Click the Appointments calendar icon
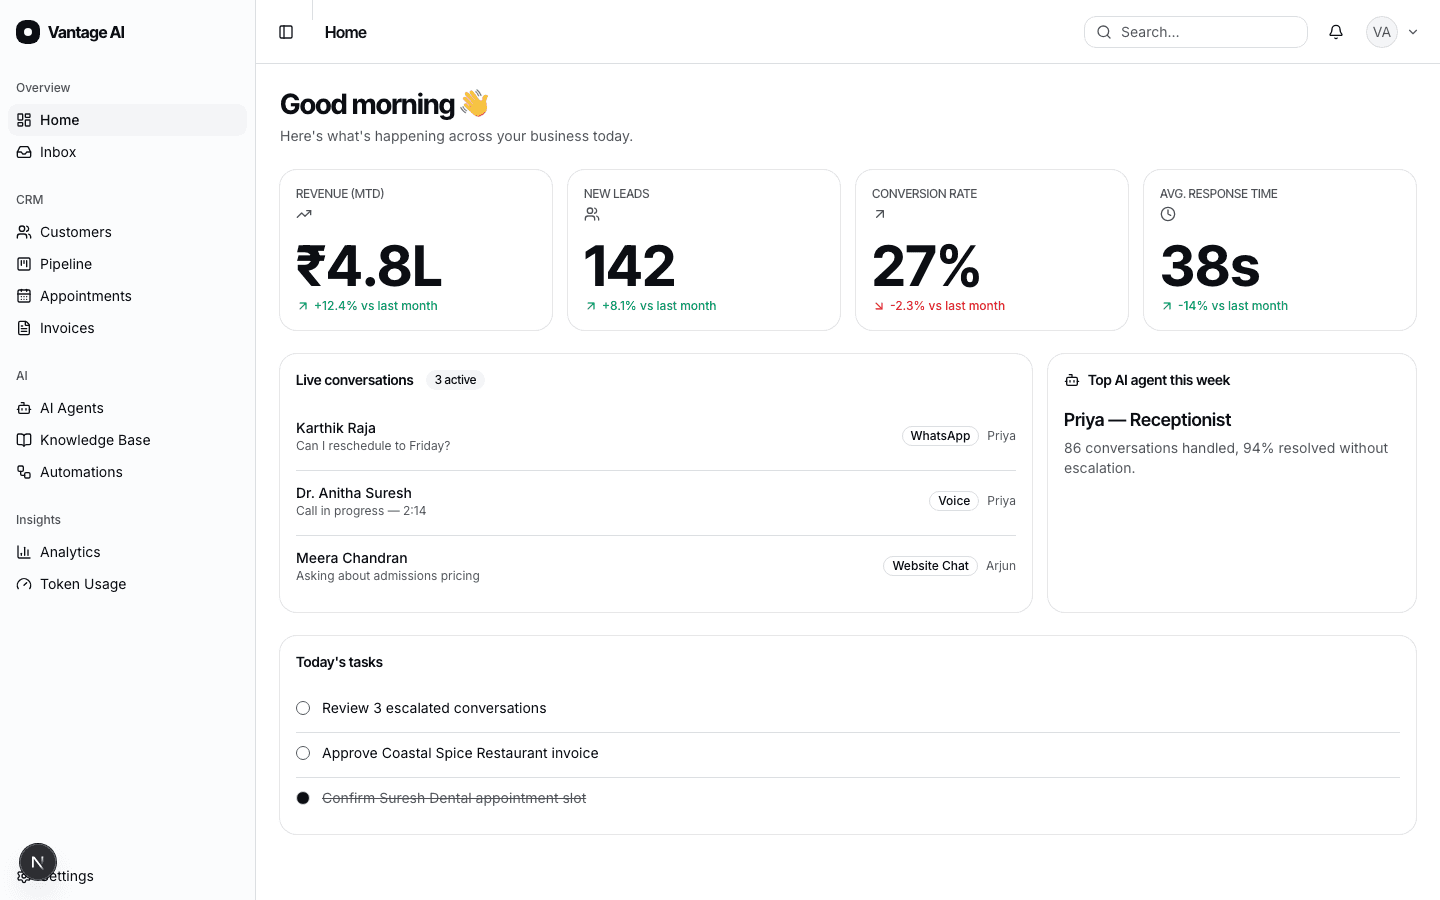Image resolution: width=1440 pixels, height=900 pixels. (x=24, y=296)
